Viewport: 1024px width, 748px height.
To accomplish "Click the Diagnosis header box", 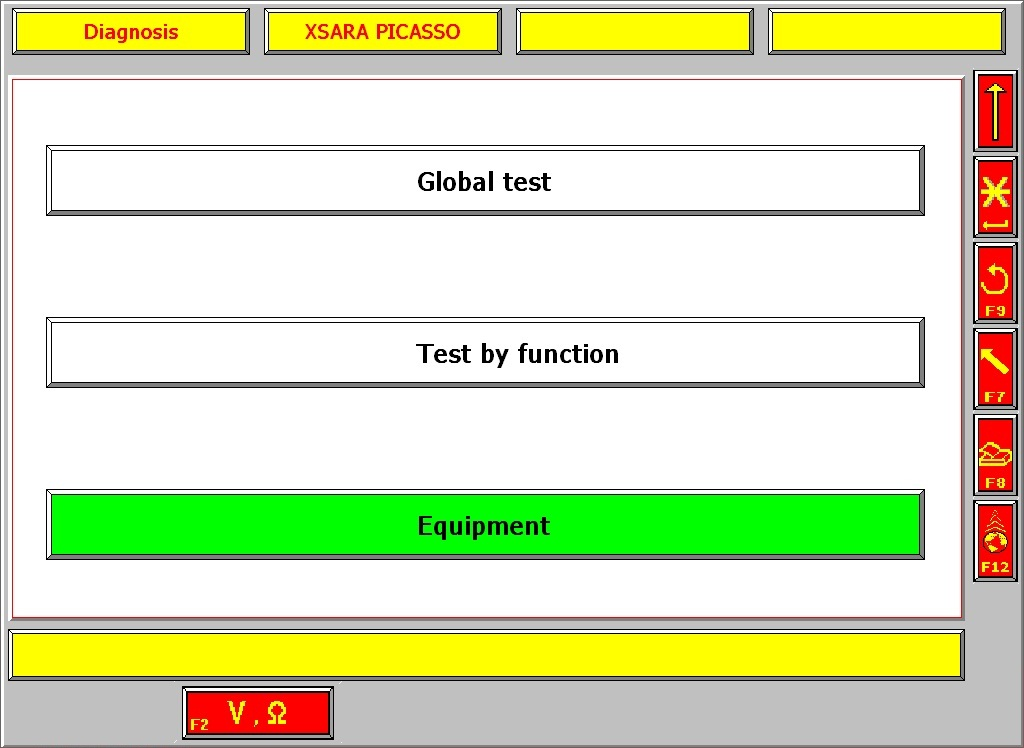I will click(x=131, y=32).
